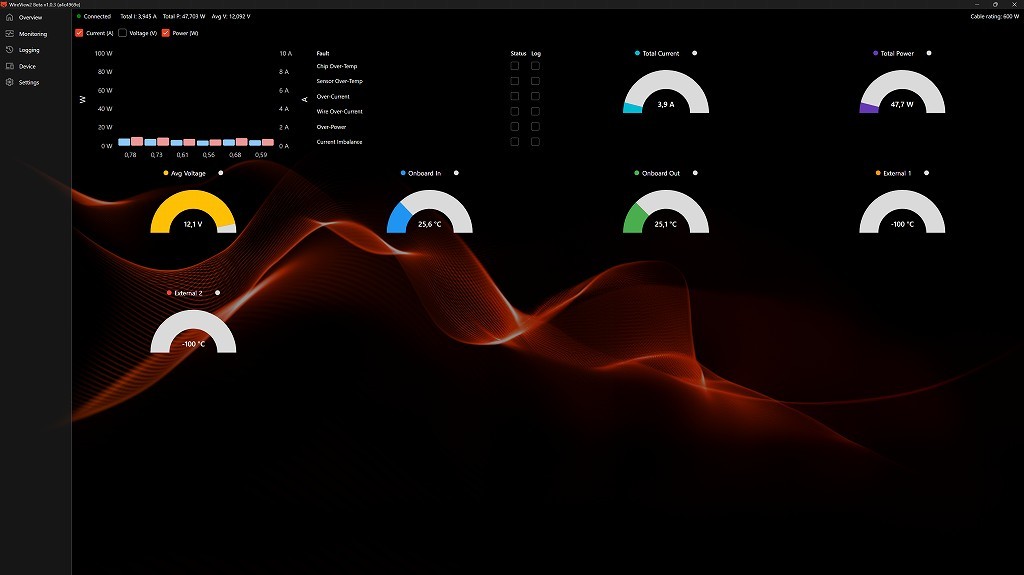This screenshot has height=575, width=1024.
Task: Click the white dot beside Total Current
Action: 695,53
